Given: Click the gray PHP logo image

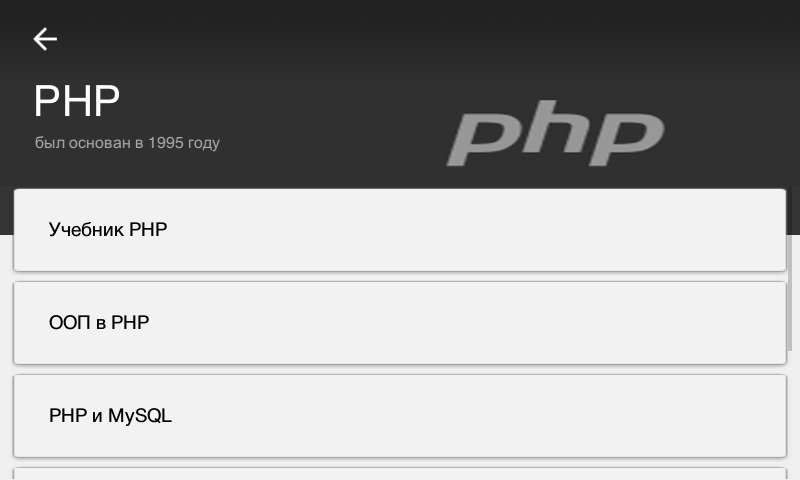Looking at the screenshot, I should click(554, 138).
